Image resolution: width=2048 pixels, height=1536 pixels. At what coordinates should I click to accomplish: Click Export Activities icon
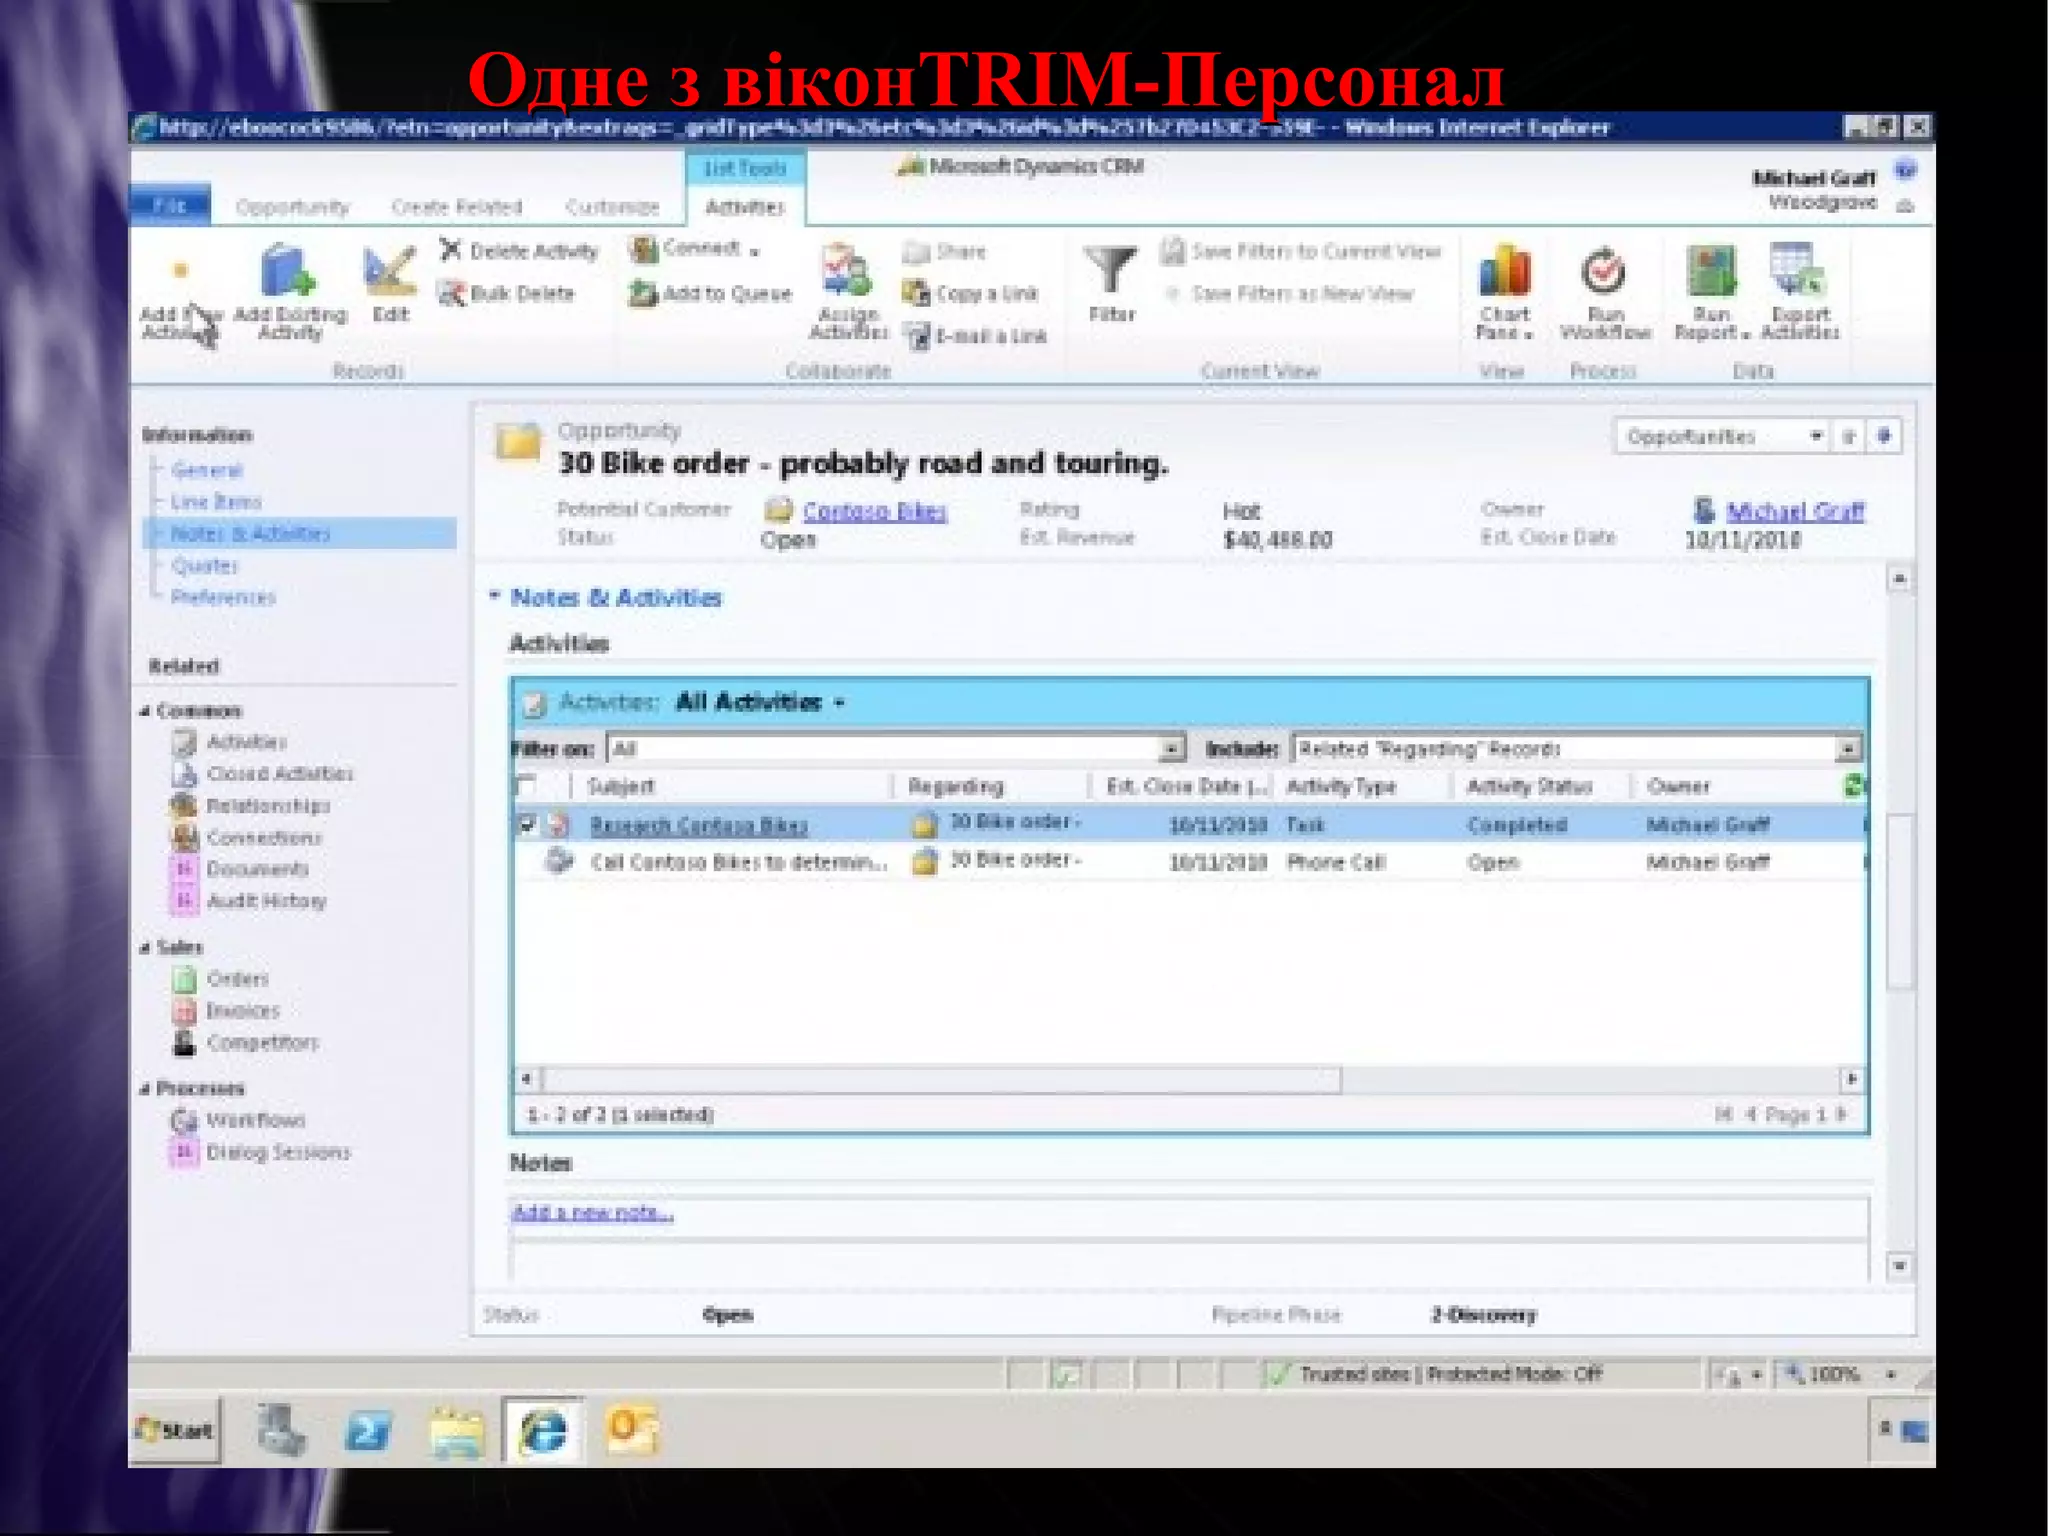click(x=1798, y=271)
